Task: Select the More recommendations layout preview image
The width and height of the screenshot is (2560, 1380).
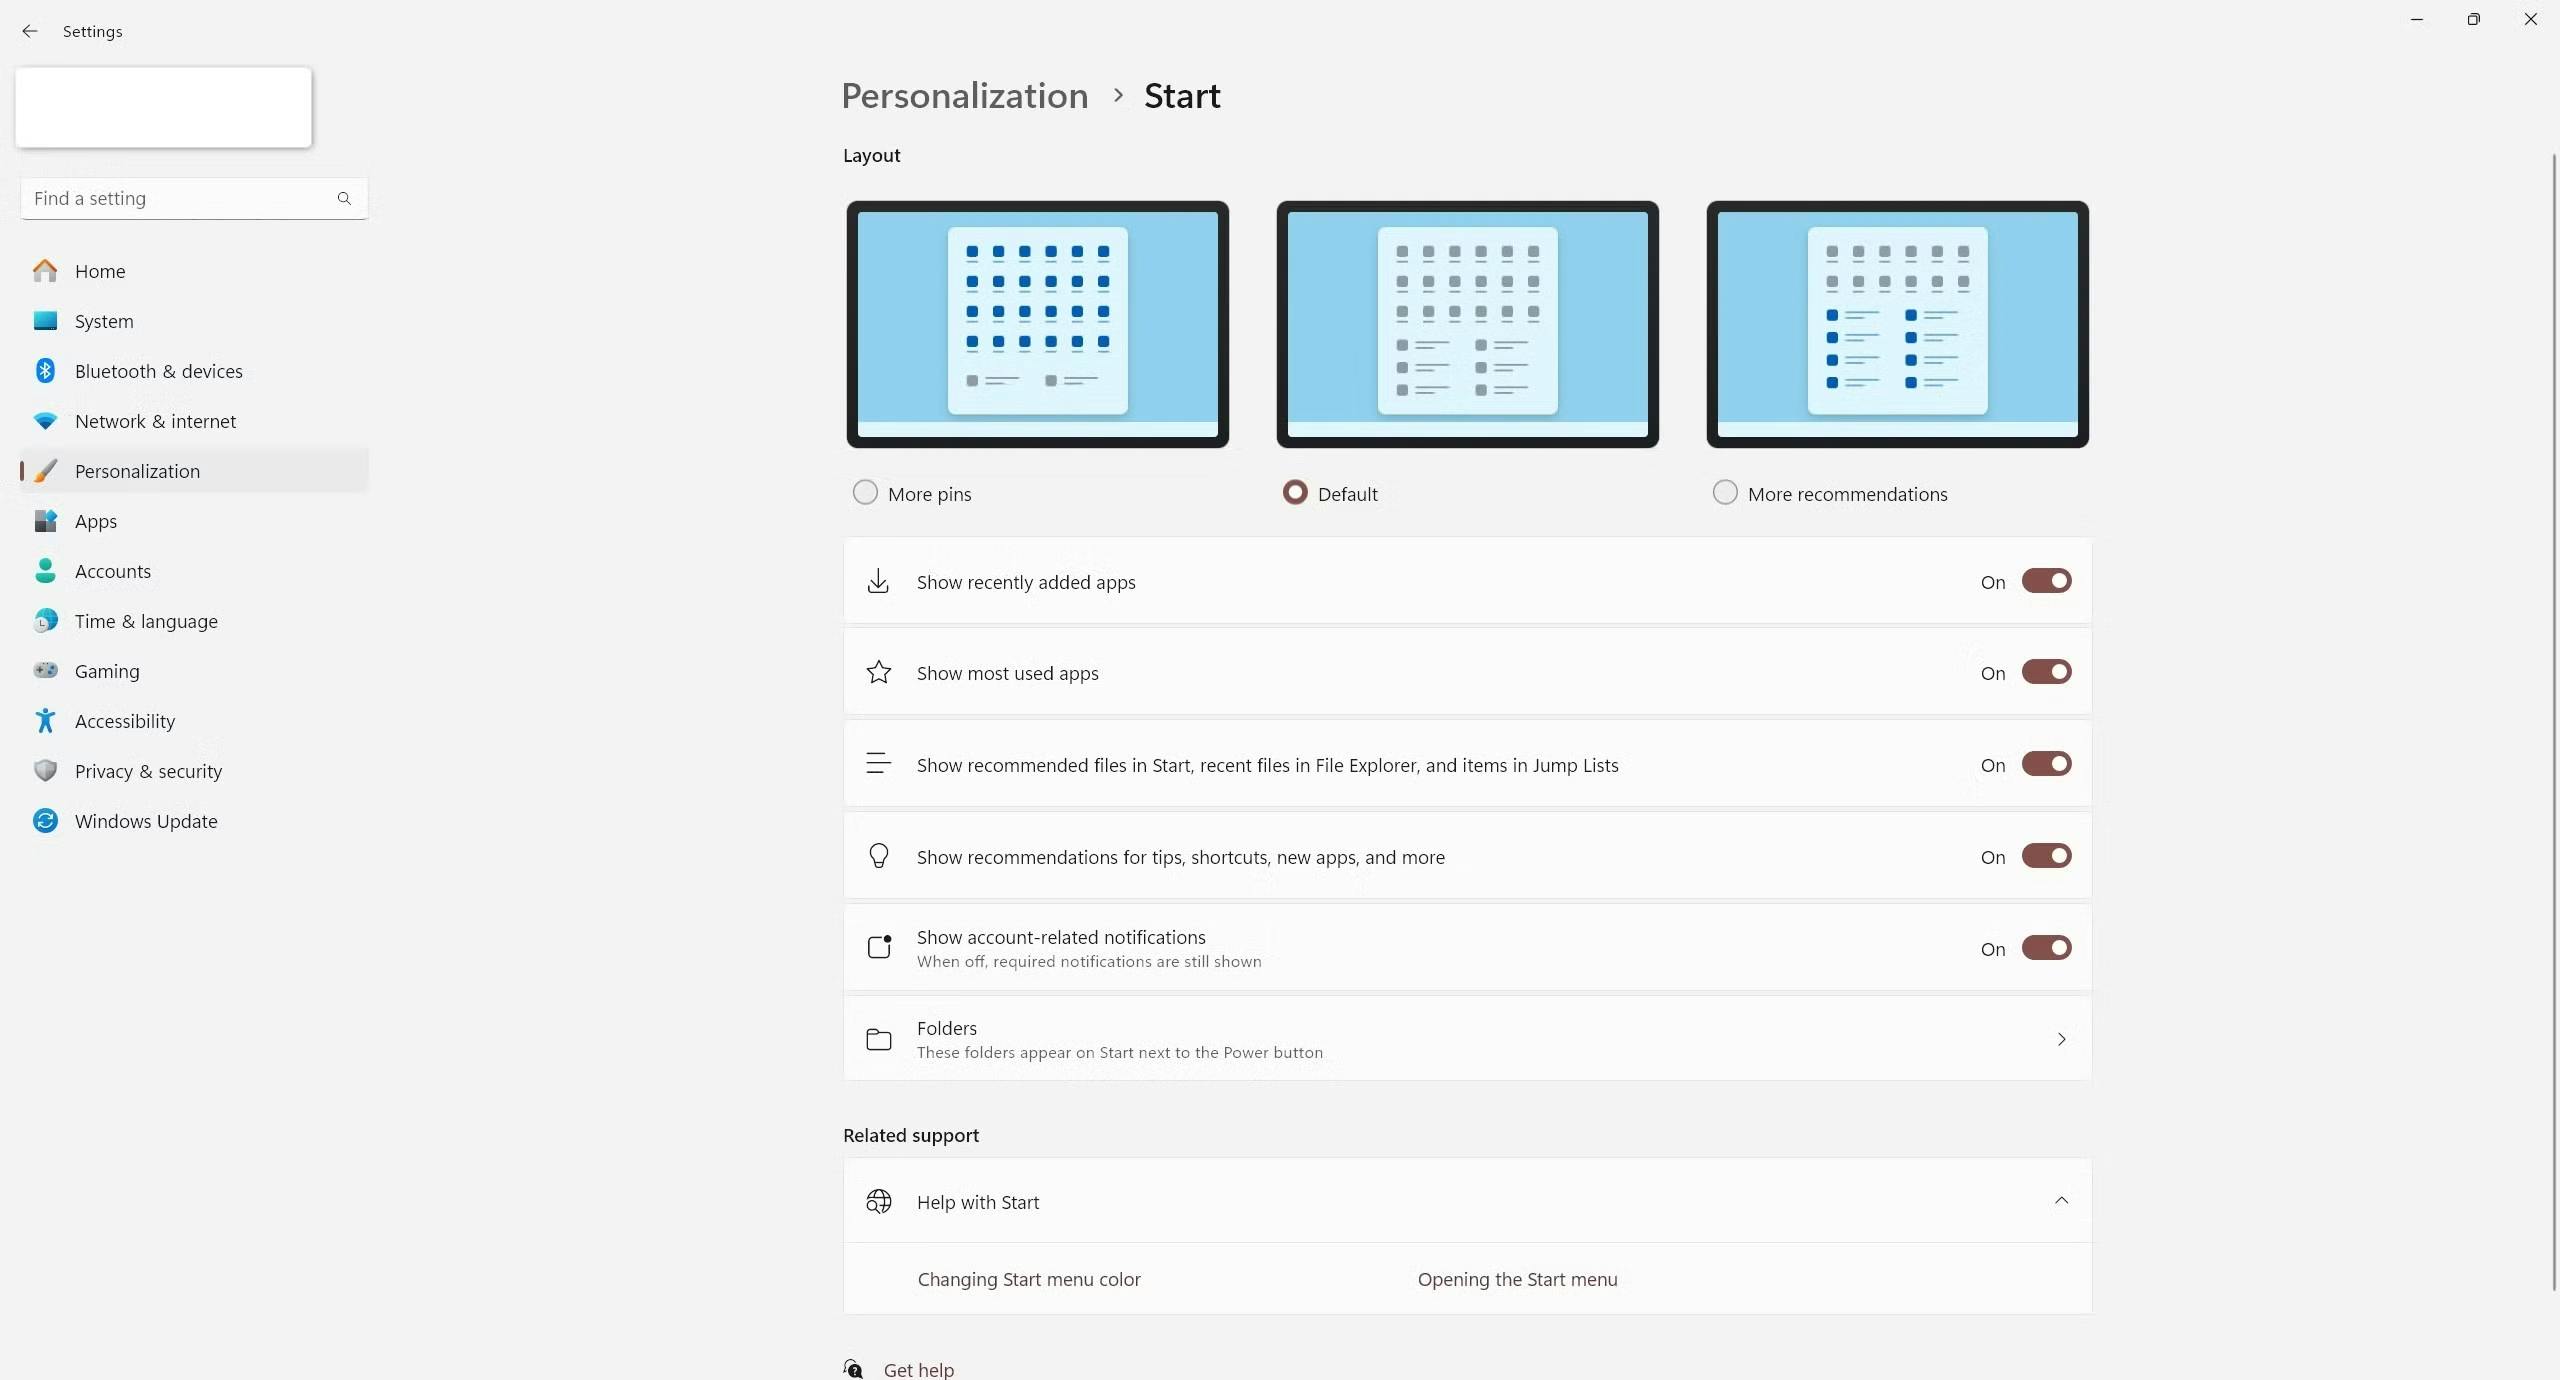Action: tap(1897, 324)
